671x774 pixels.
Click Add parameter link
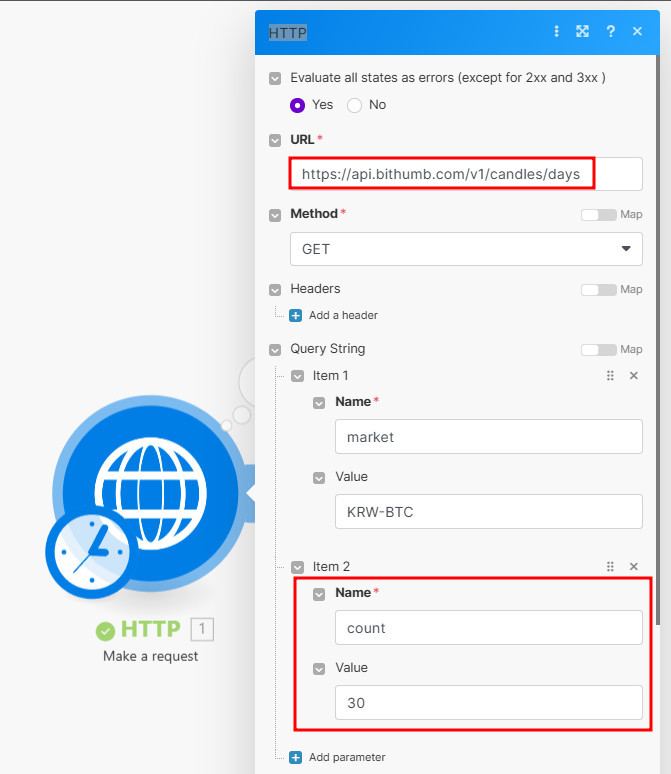click(346, 757)
